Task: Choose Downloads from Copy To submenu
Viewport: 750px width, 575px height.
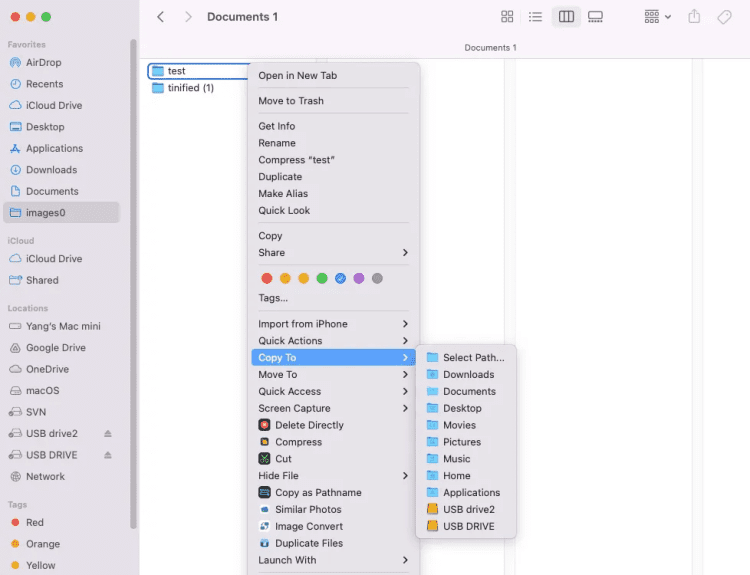Action: tap(468, 375)
